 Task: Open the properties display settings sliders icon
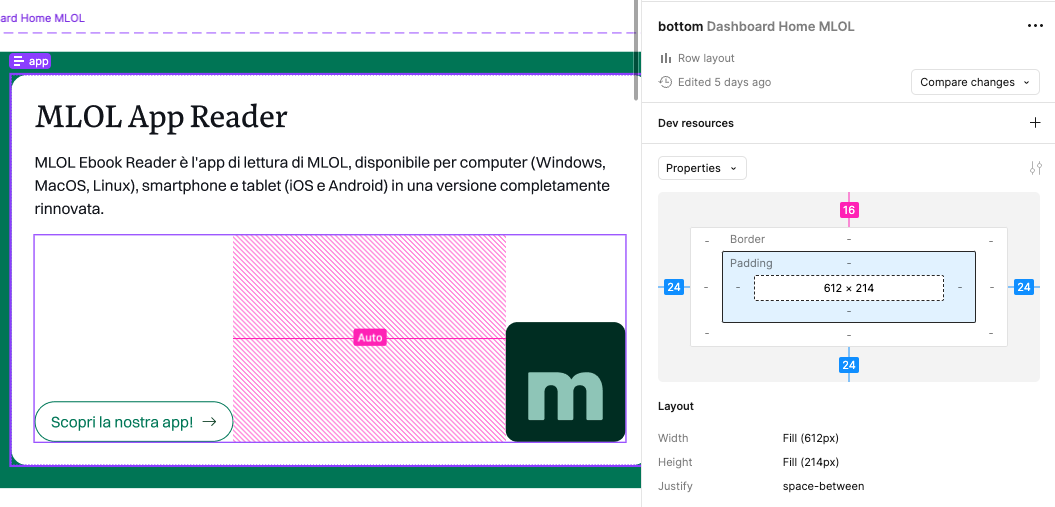1035,168
